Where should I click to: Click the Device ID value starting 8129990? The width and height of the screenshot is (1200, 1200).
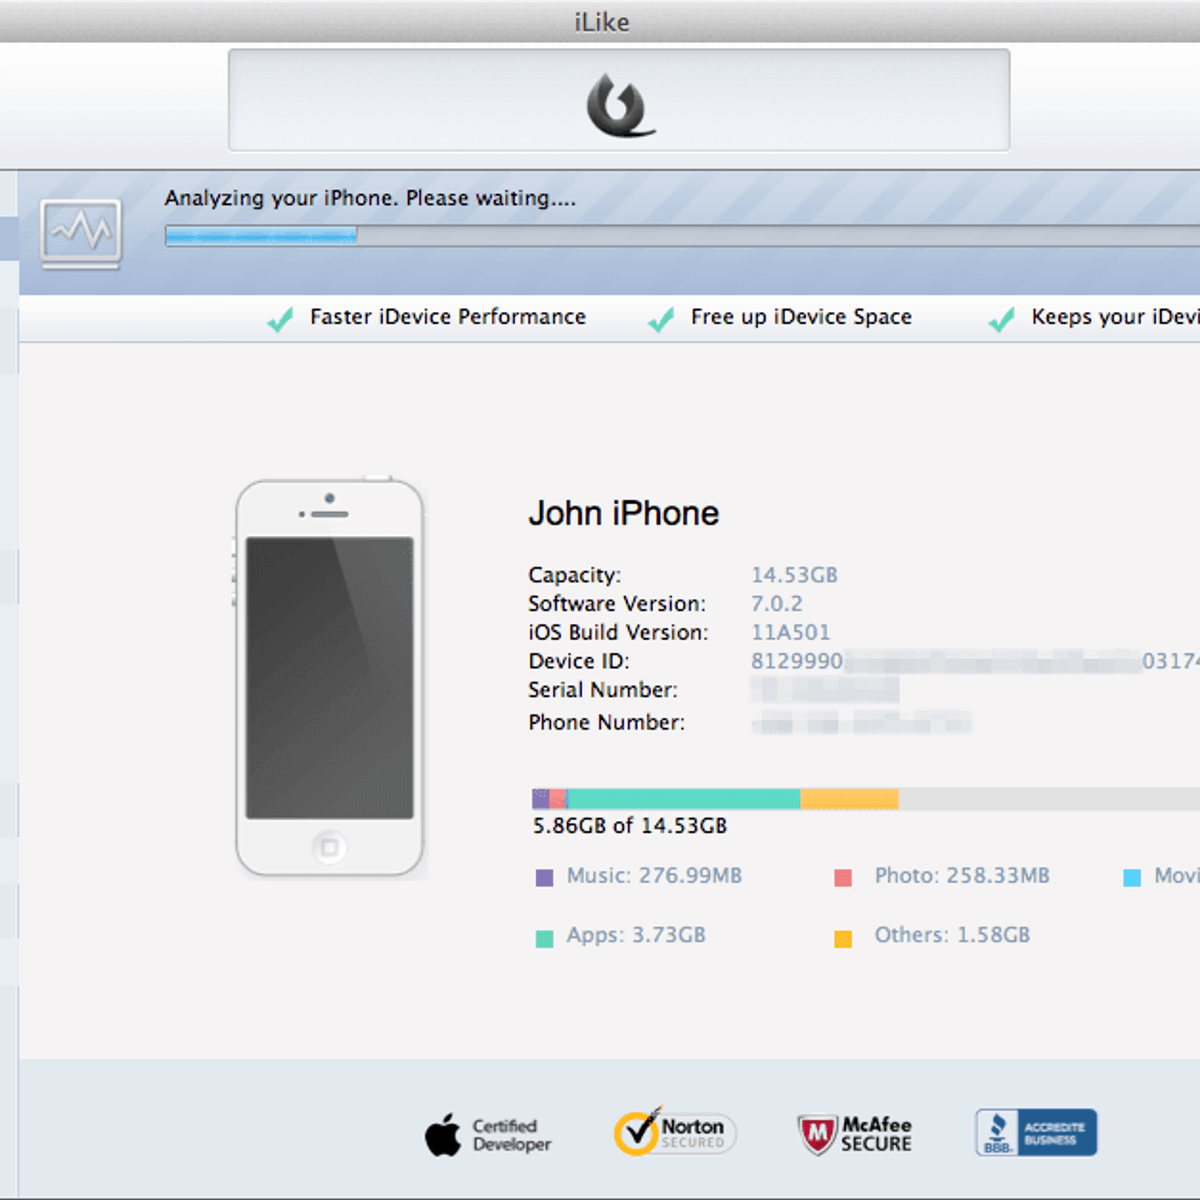(975, 661)
